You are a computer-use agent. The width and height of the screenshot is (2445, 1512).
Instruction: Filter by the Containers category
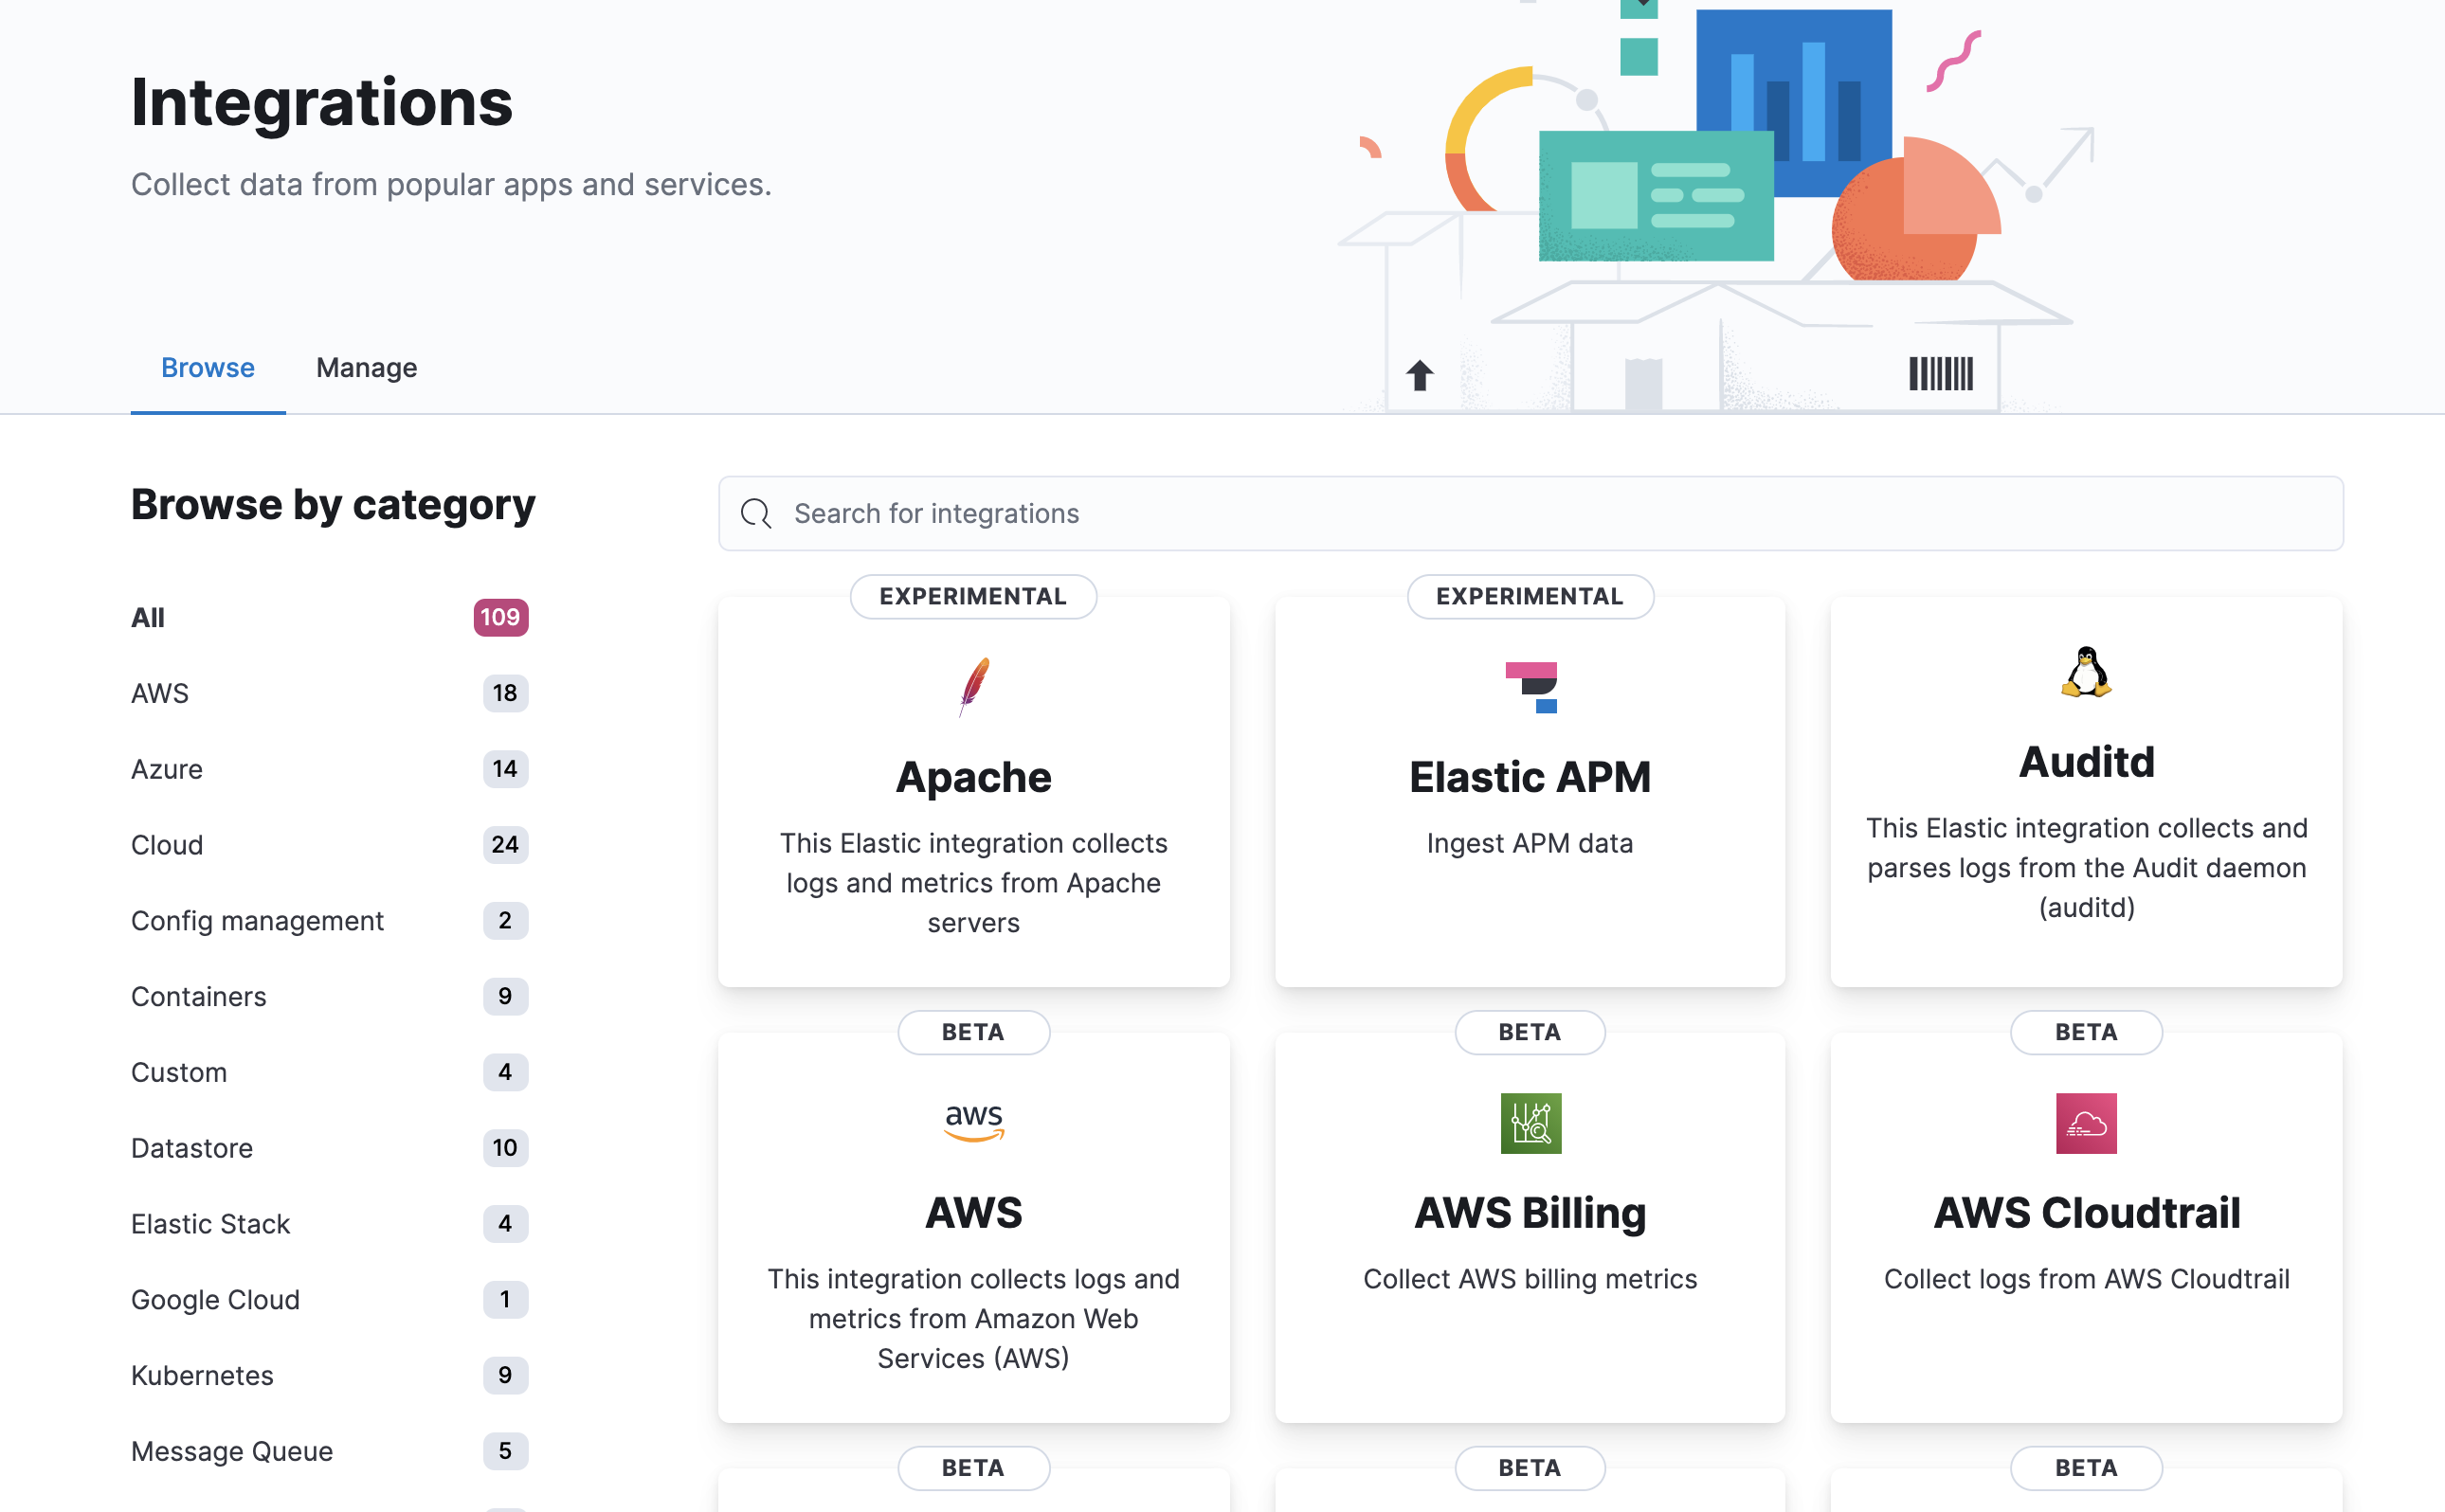[x=199, y=996]
